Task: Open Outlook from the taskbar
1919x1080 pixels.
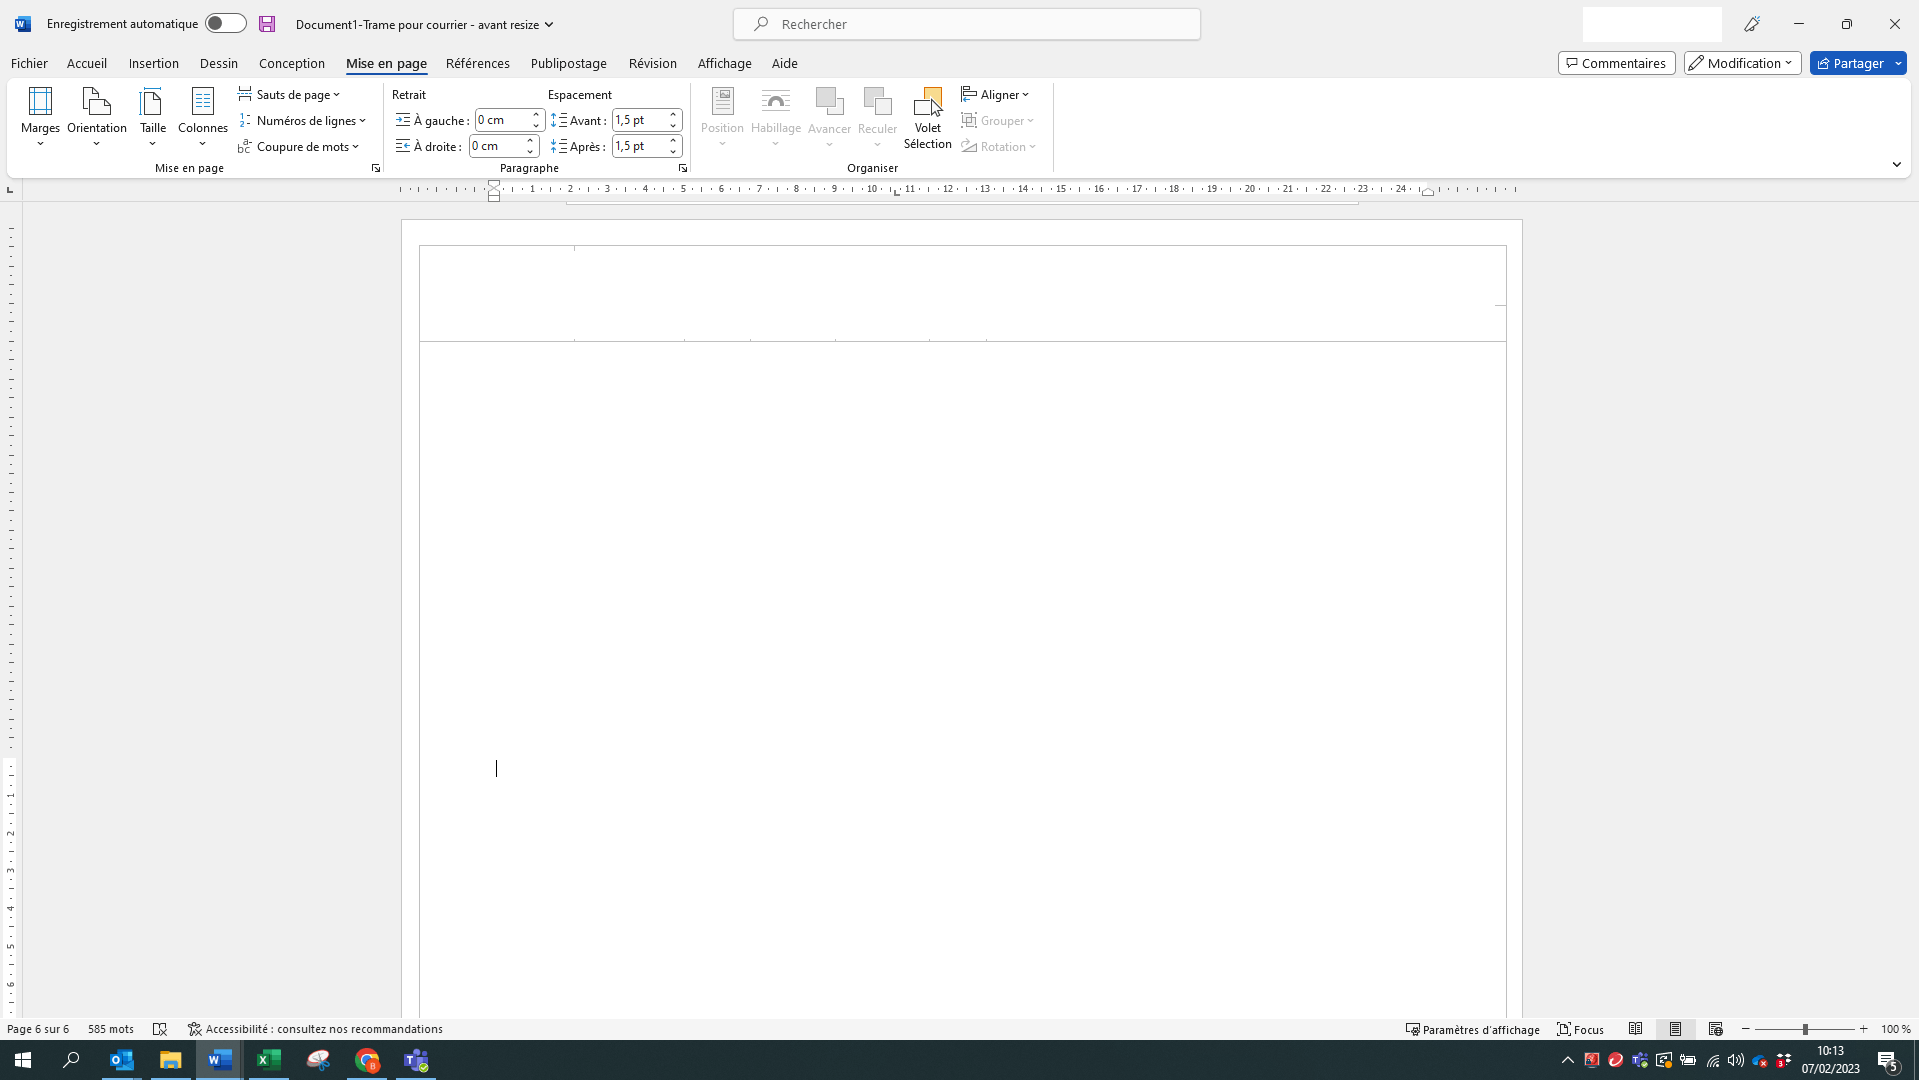Action: pyautogui.click(x=122, y=1060)
